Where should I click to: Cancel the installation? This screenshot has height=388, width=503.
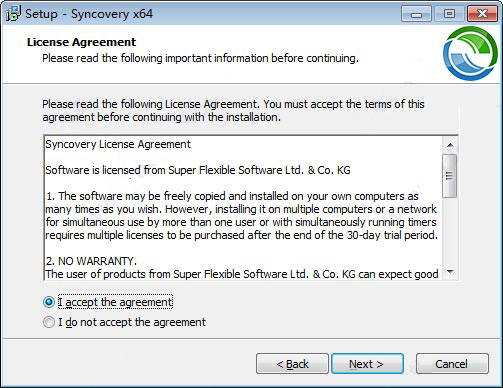click(x=452, y=364)
